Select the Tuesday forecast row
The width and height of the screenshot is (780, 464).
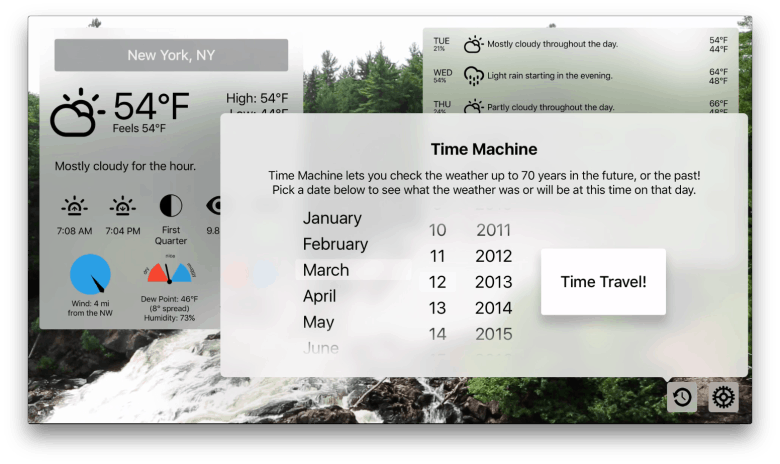point(580,44)
